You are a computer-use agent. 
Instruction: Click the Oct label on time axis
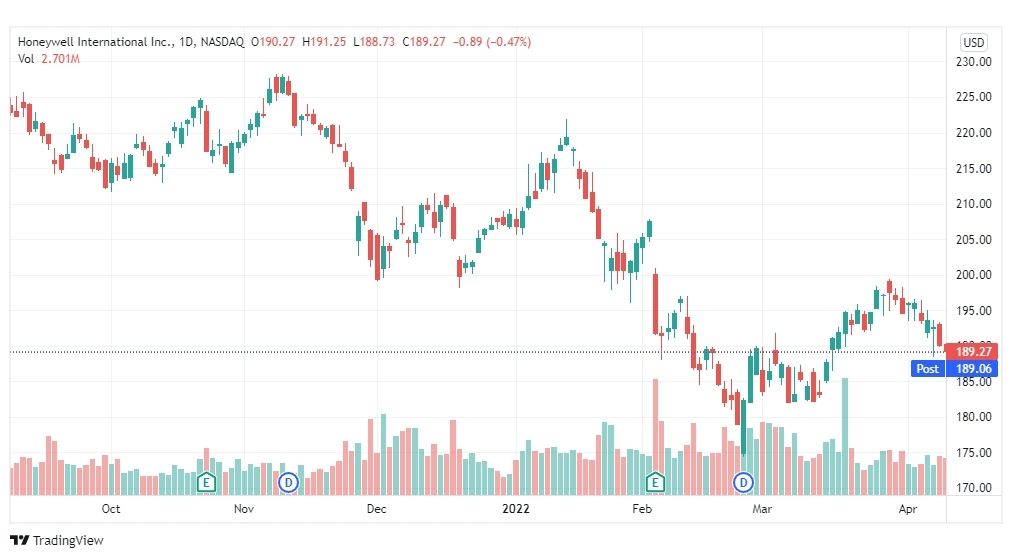point(111,509)
